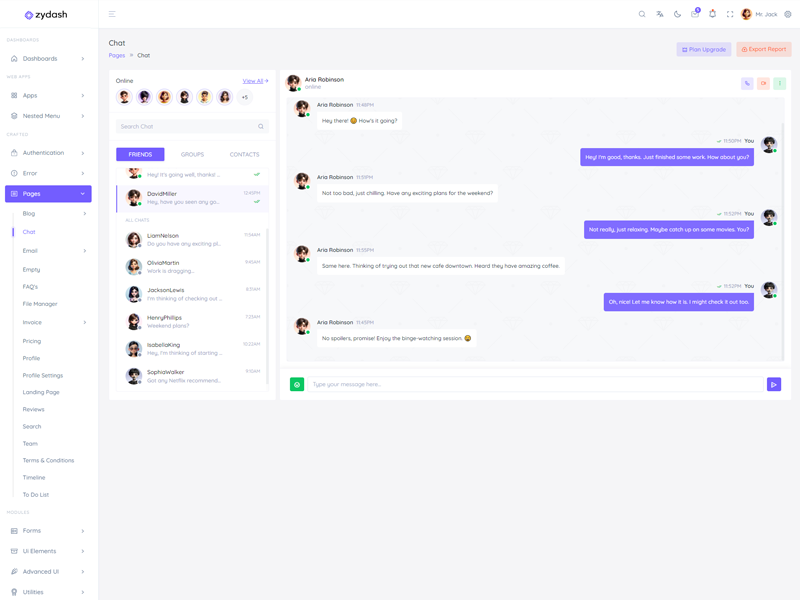The image size is (800, 600).
Task: Focus the Type your message here field
Action: coord(535,384)
